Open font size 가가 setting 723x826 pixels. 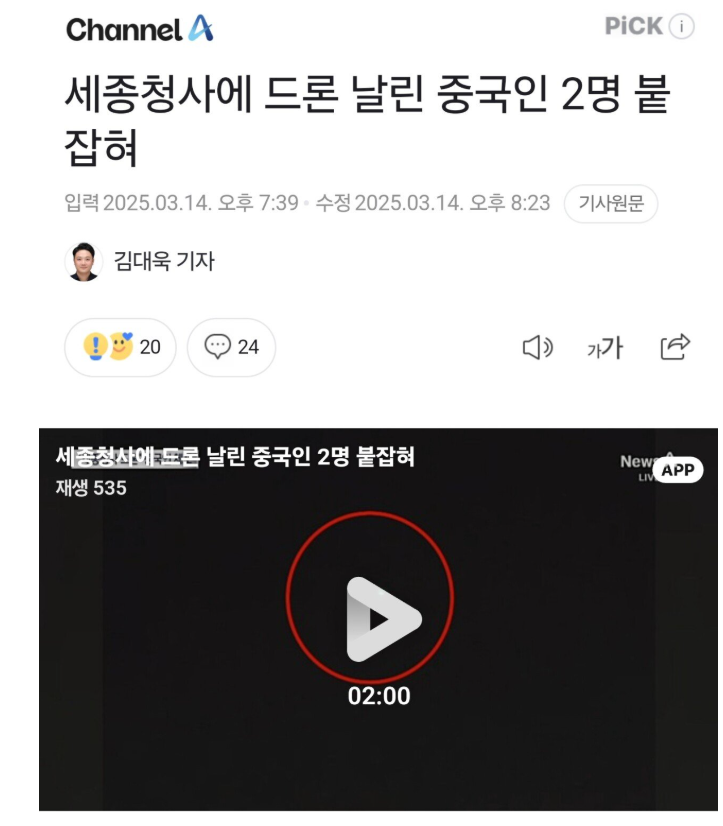tap(605, 348)
